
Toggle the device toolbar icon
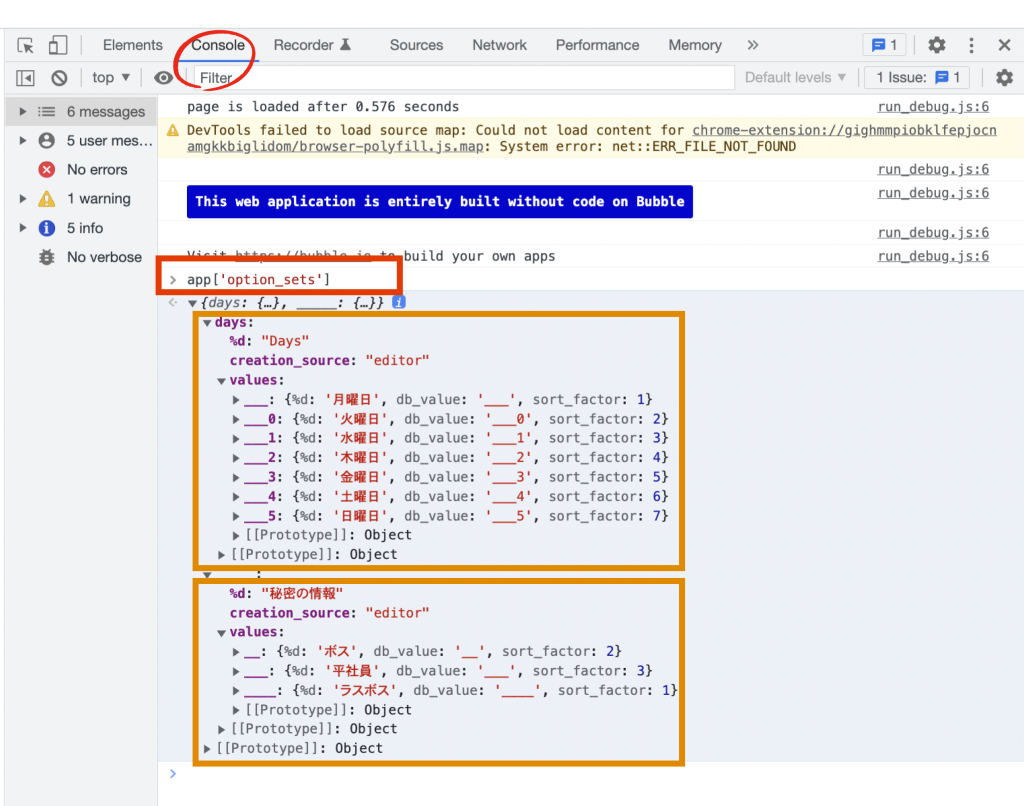point(57,45)
